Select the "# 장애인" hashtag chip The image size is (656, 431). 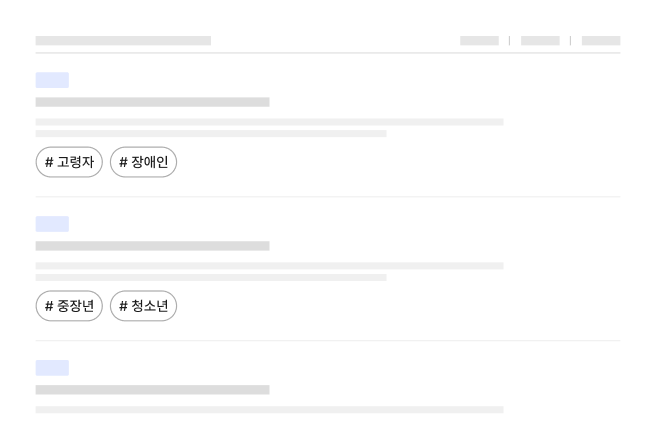click(143, 162)
